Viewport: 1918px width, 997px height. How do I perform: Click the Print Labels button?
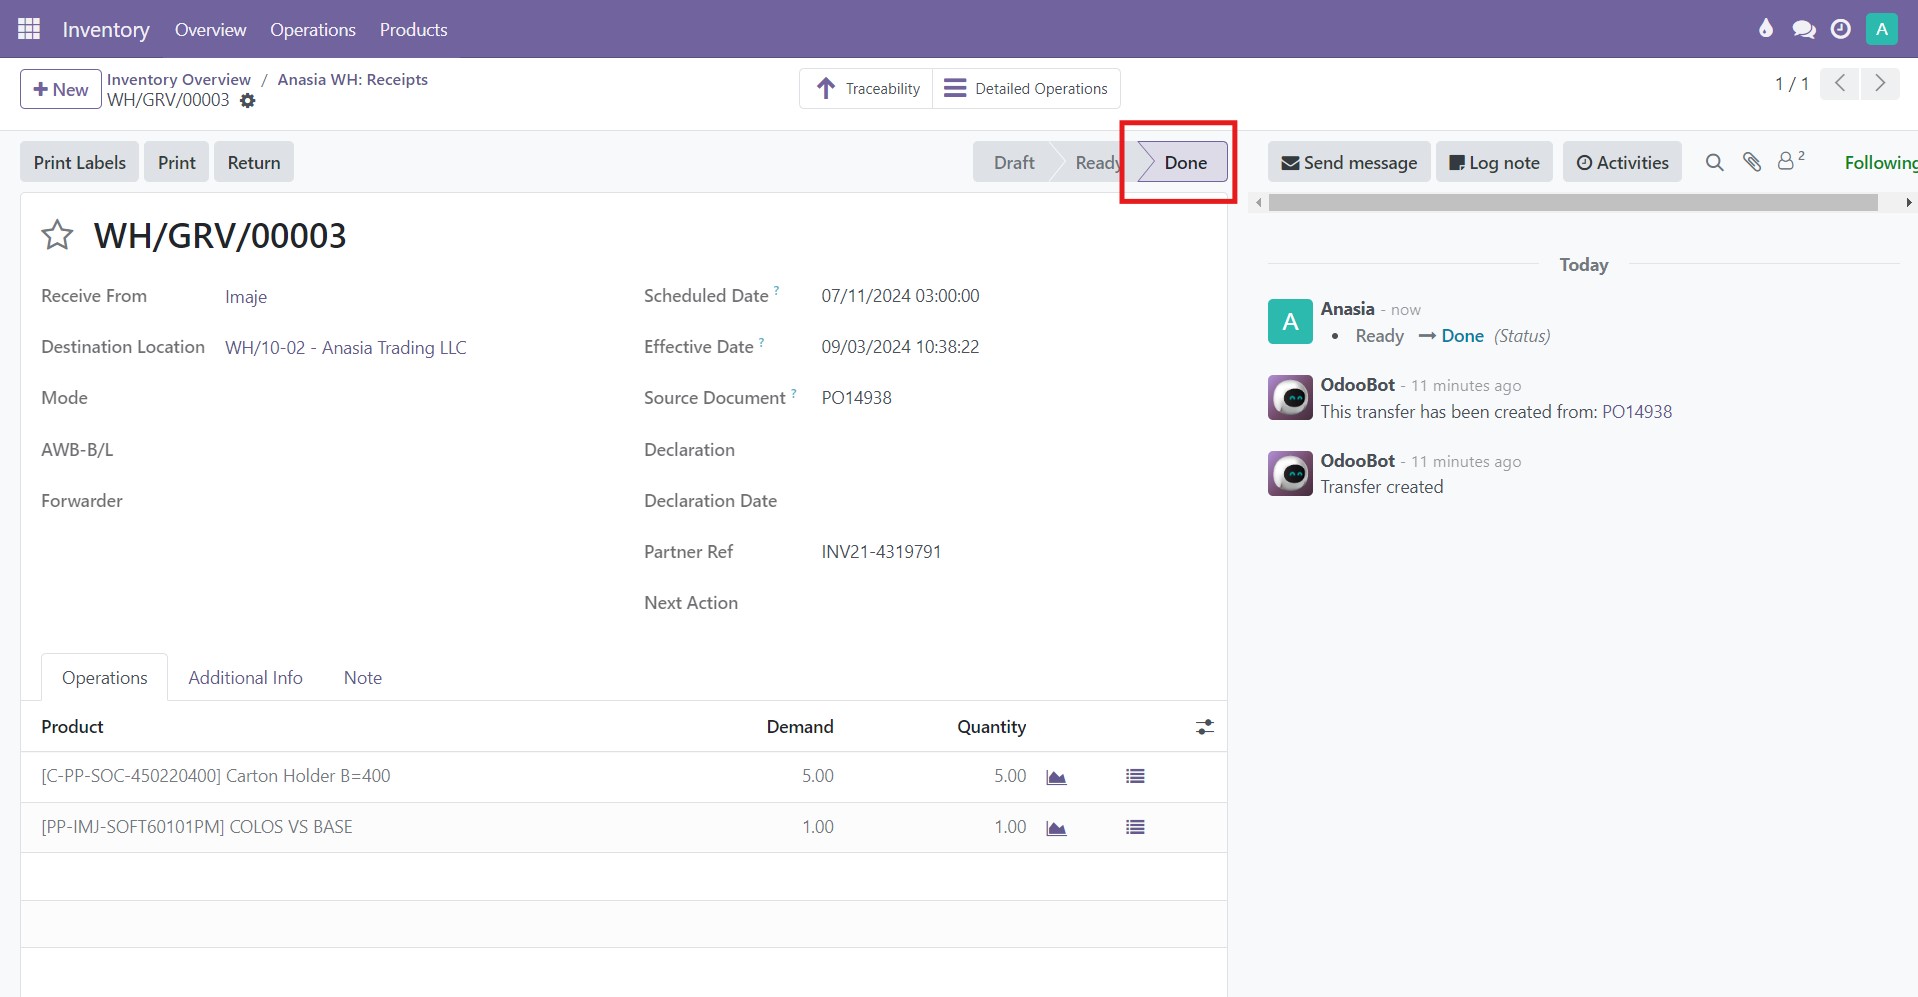(x=80, y=163)
